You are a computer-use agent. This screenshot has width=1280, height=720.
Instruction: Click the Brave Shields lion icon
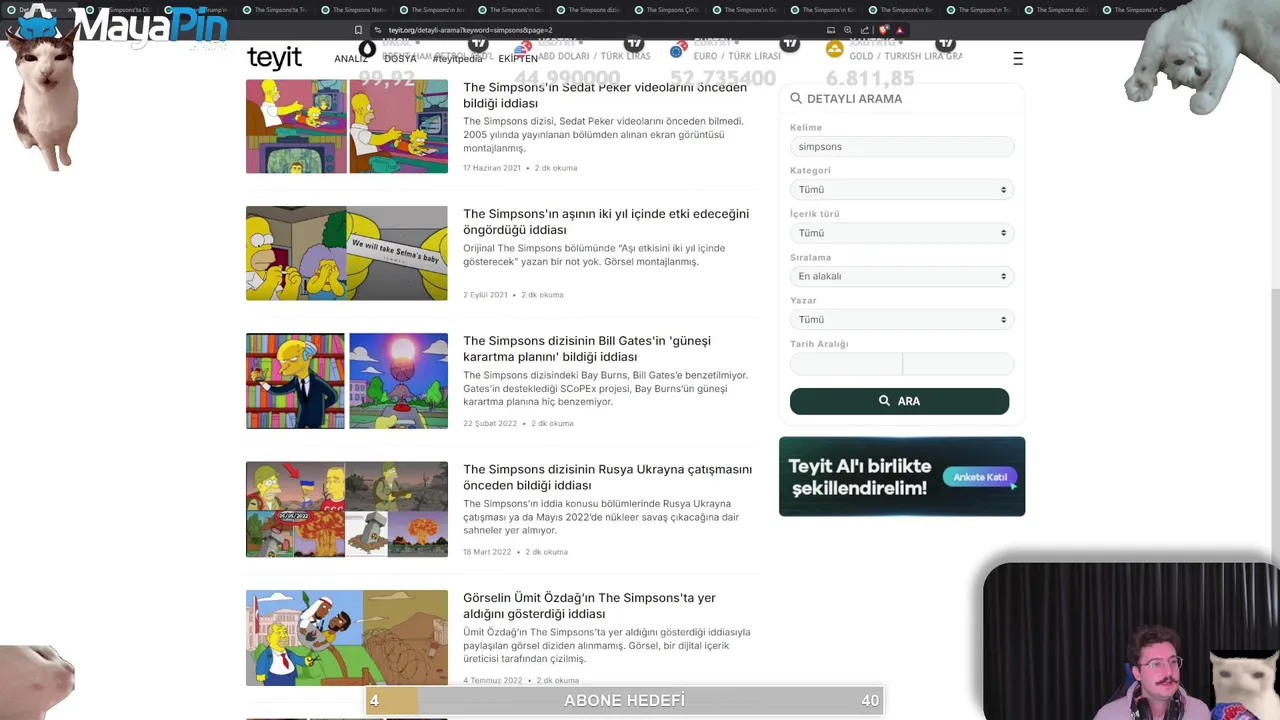click(884, 30)
